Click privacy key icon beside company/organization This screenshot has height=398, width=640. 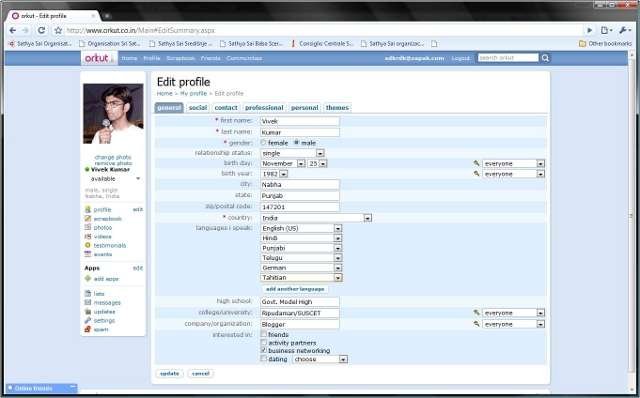point(476,324)
